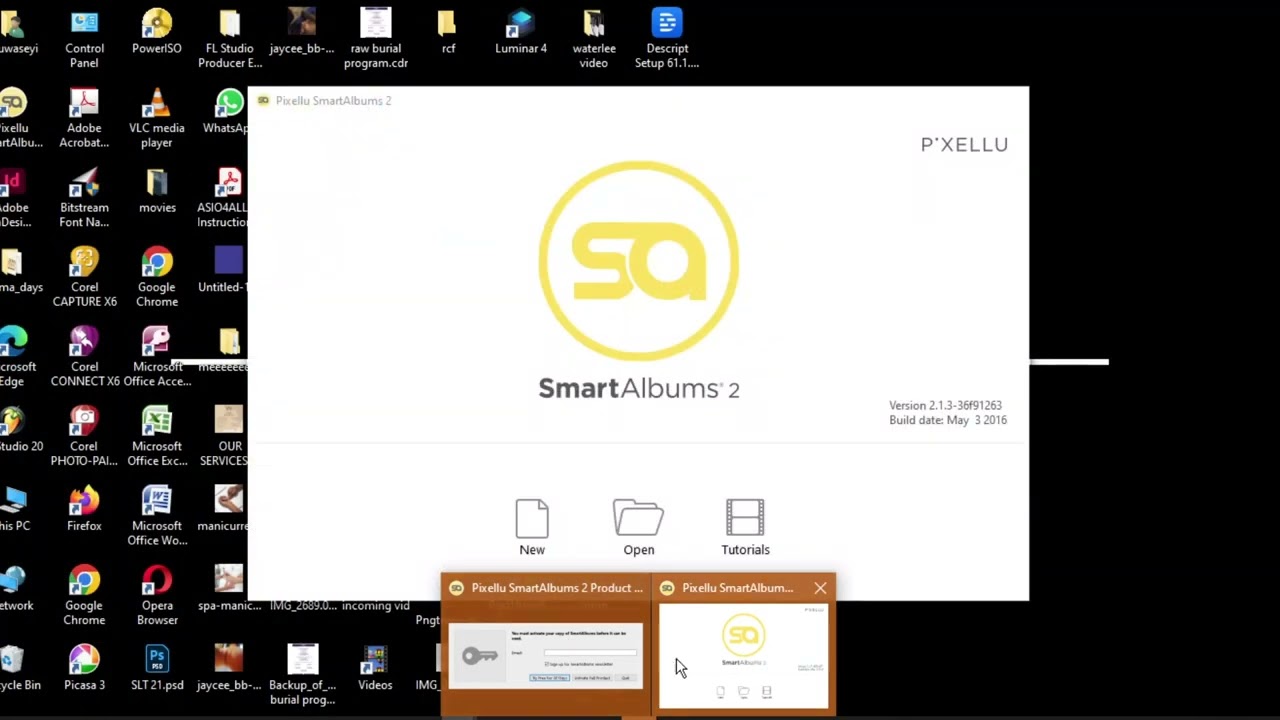1280x720 pixels.
Task: Launch Corel CONNECT X6
Action: tap(85, 356)
